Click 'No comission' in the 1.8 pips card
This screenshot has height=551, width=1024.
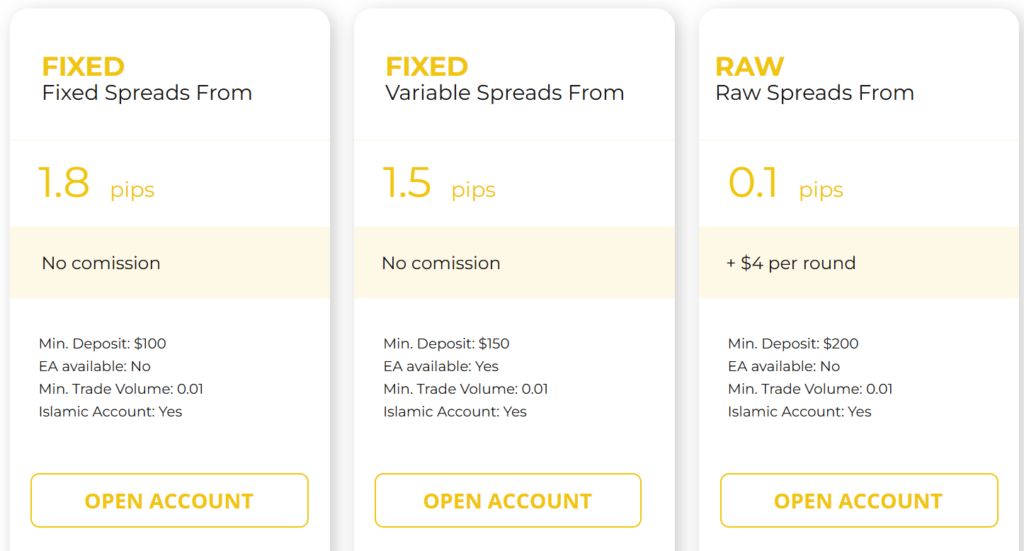(101, 264)
